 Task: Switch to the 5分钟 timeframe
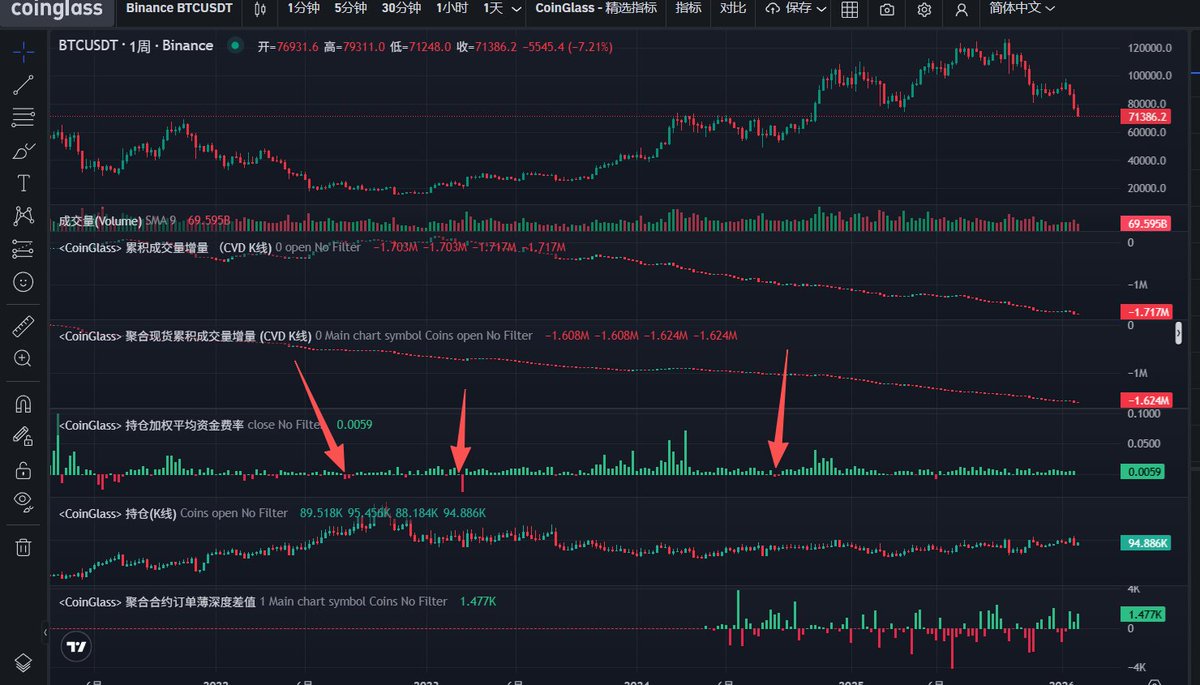350,9
